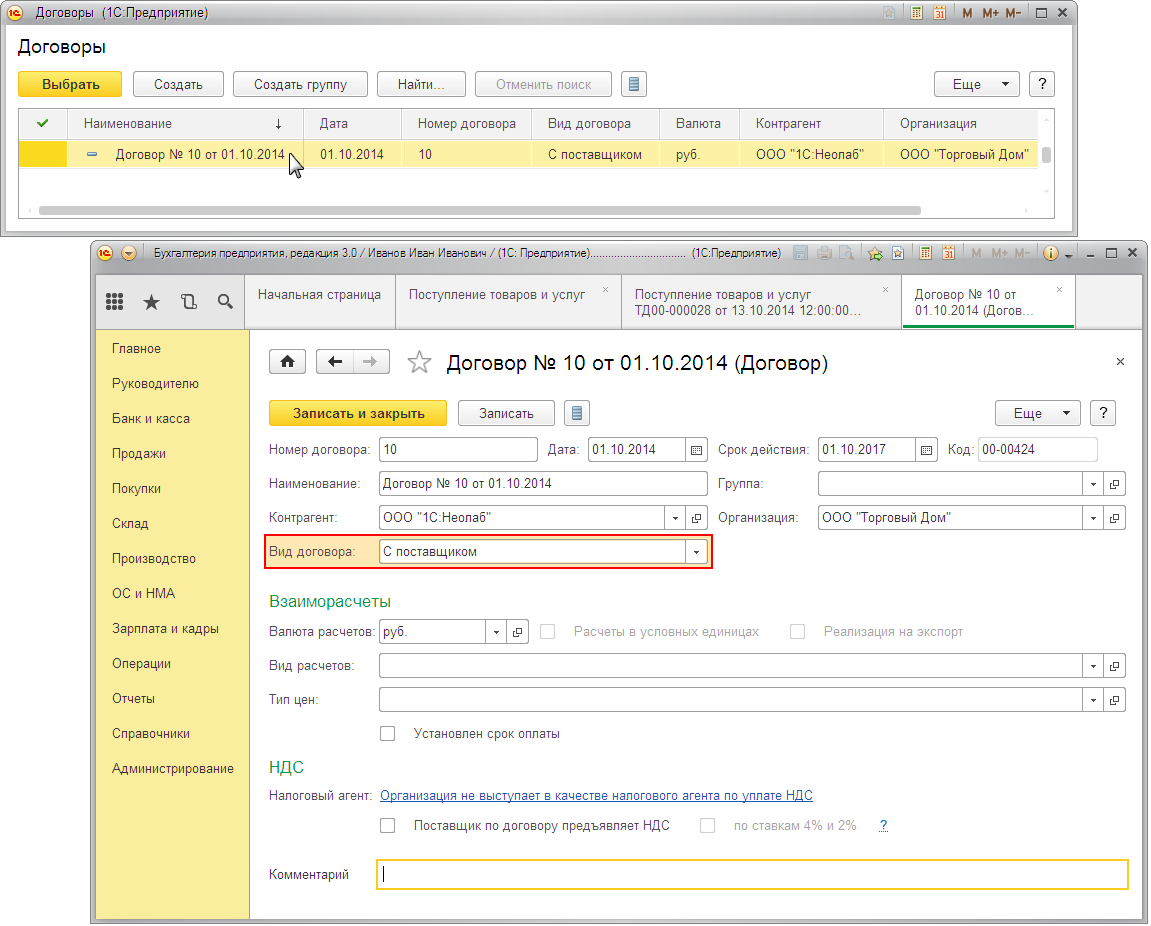Expand the Вид договора dropdown
The width and height of the screenshot is (1151, 926).
[x=697, y=551]
